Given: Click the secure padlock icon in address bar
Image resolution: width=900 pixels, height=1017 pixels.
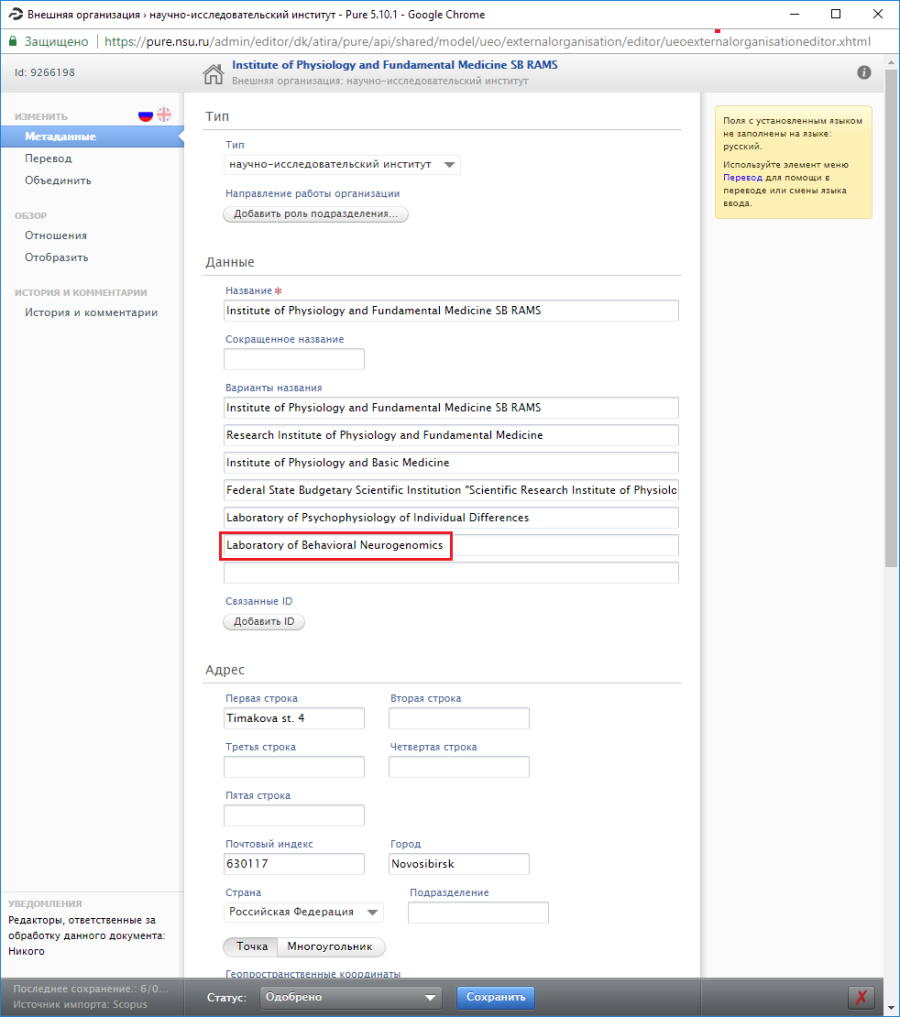Looking at the screenshot, I should [x=13, y=42].
